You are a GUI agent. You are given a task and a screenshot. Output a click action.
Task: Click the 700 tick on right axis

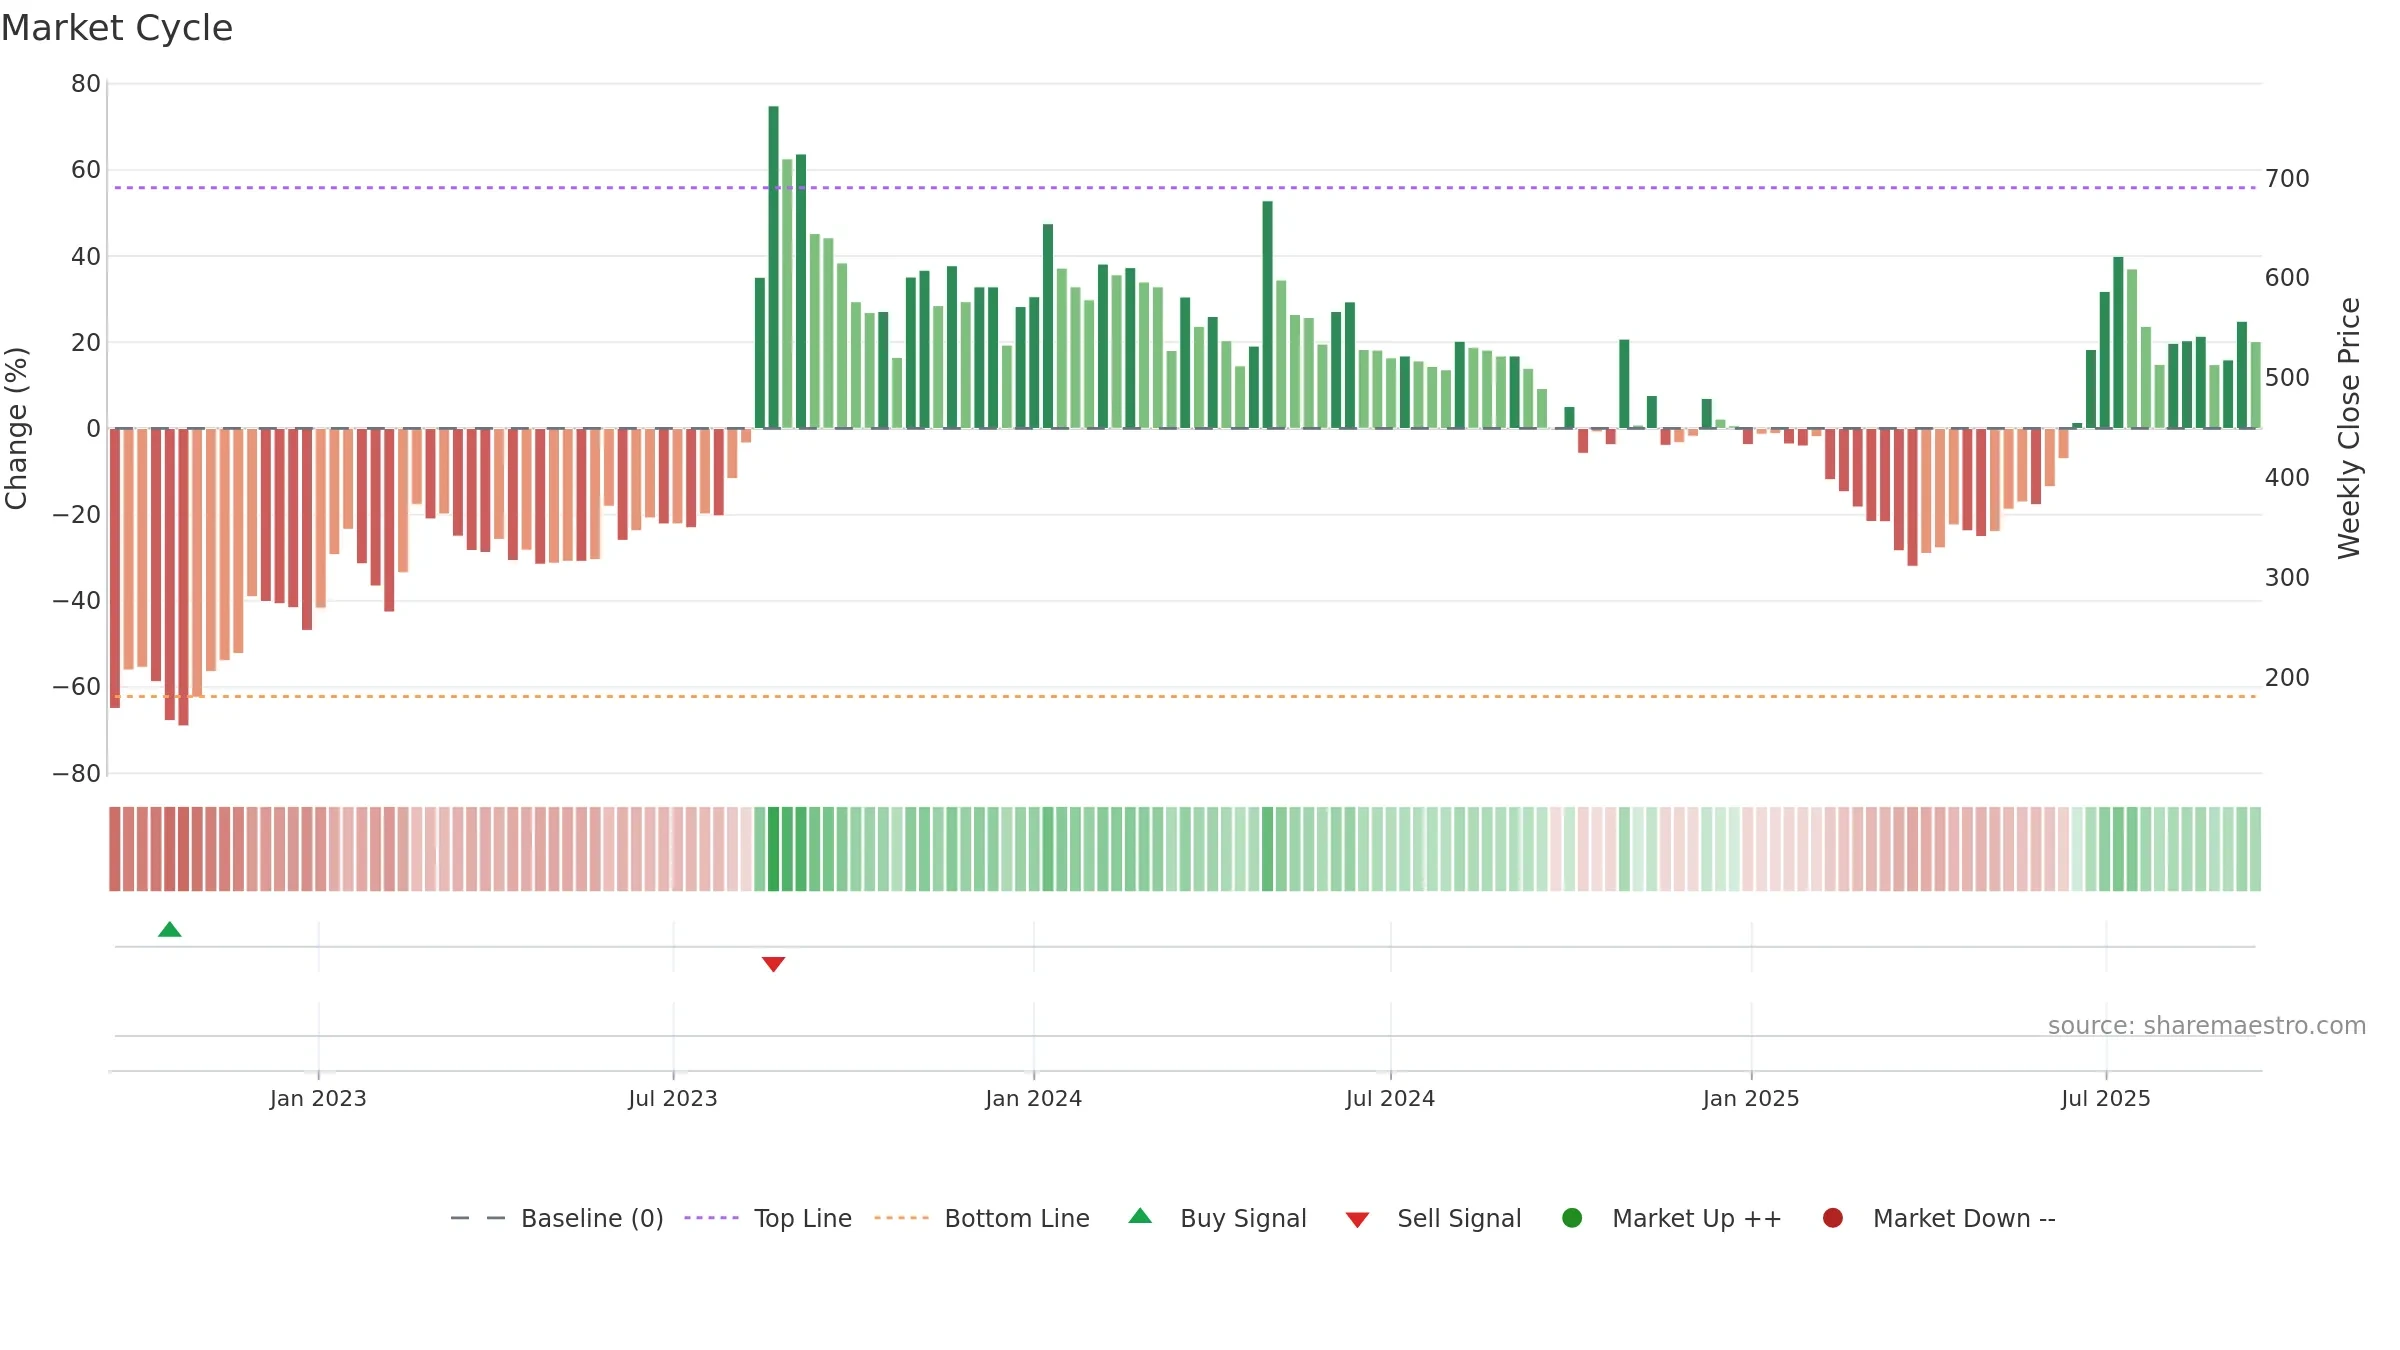point(2287,179)
